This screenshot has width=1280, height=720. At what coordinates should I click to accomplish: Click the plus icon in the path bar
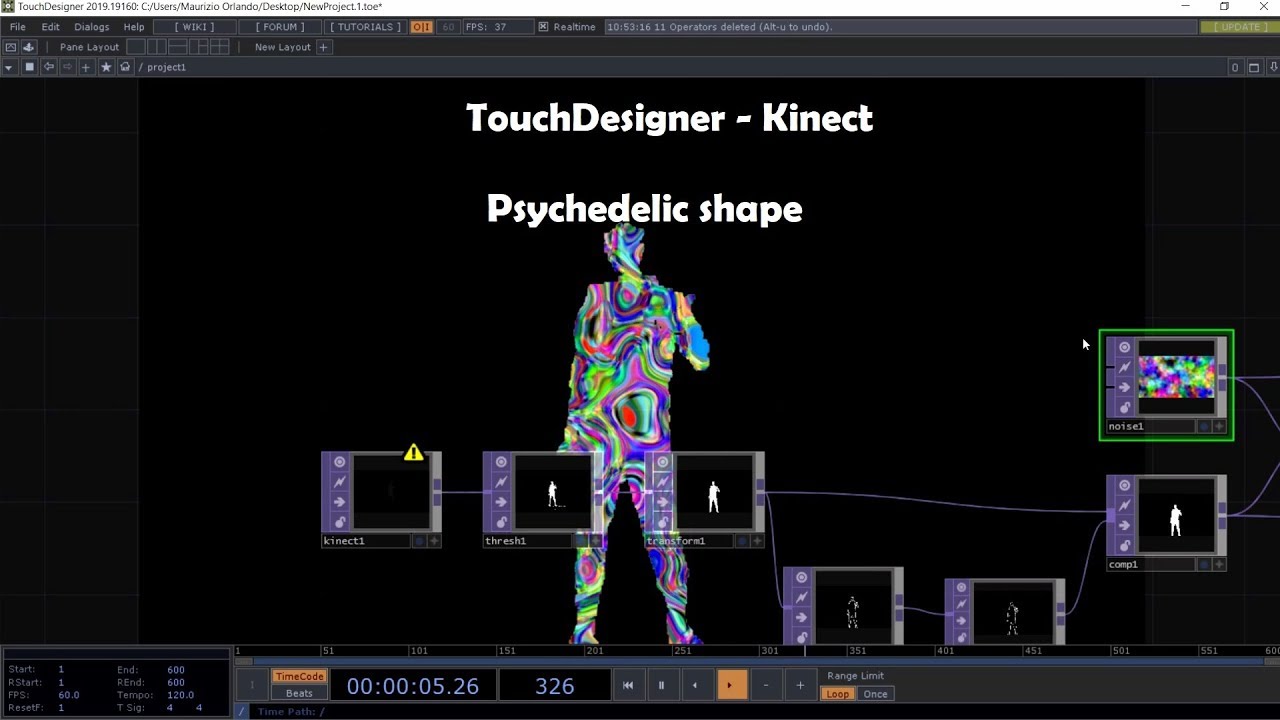point(86,67)
